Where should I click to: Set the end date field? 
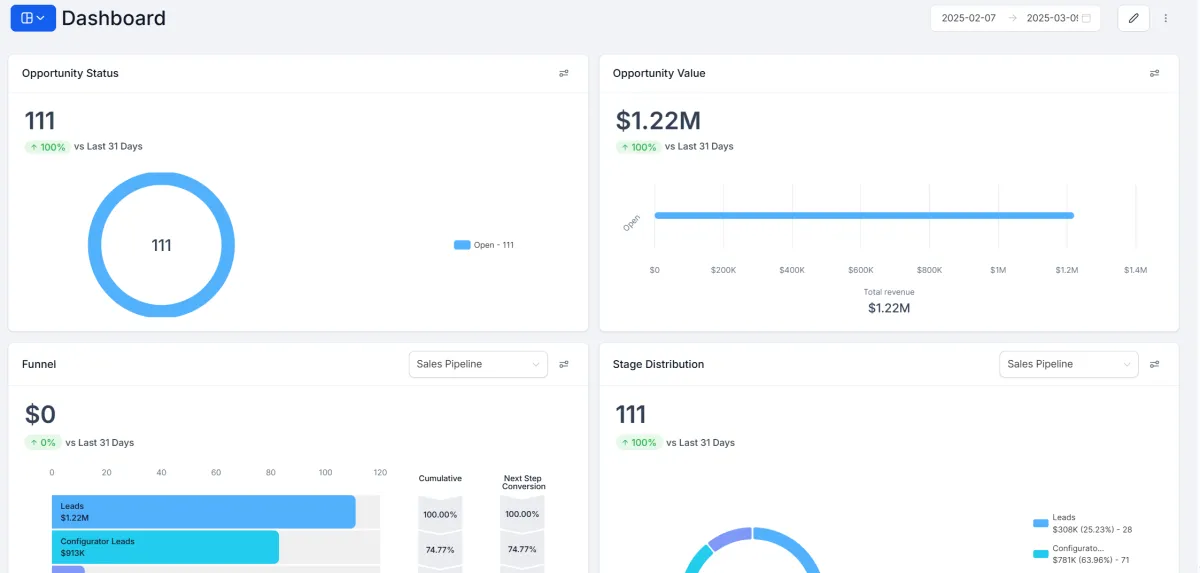1052,18
